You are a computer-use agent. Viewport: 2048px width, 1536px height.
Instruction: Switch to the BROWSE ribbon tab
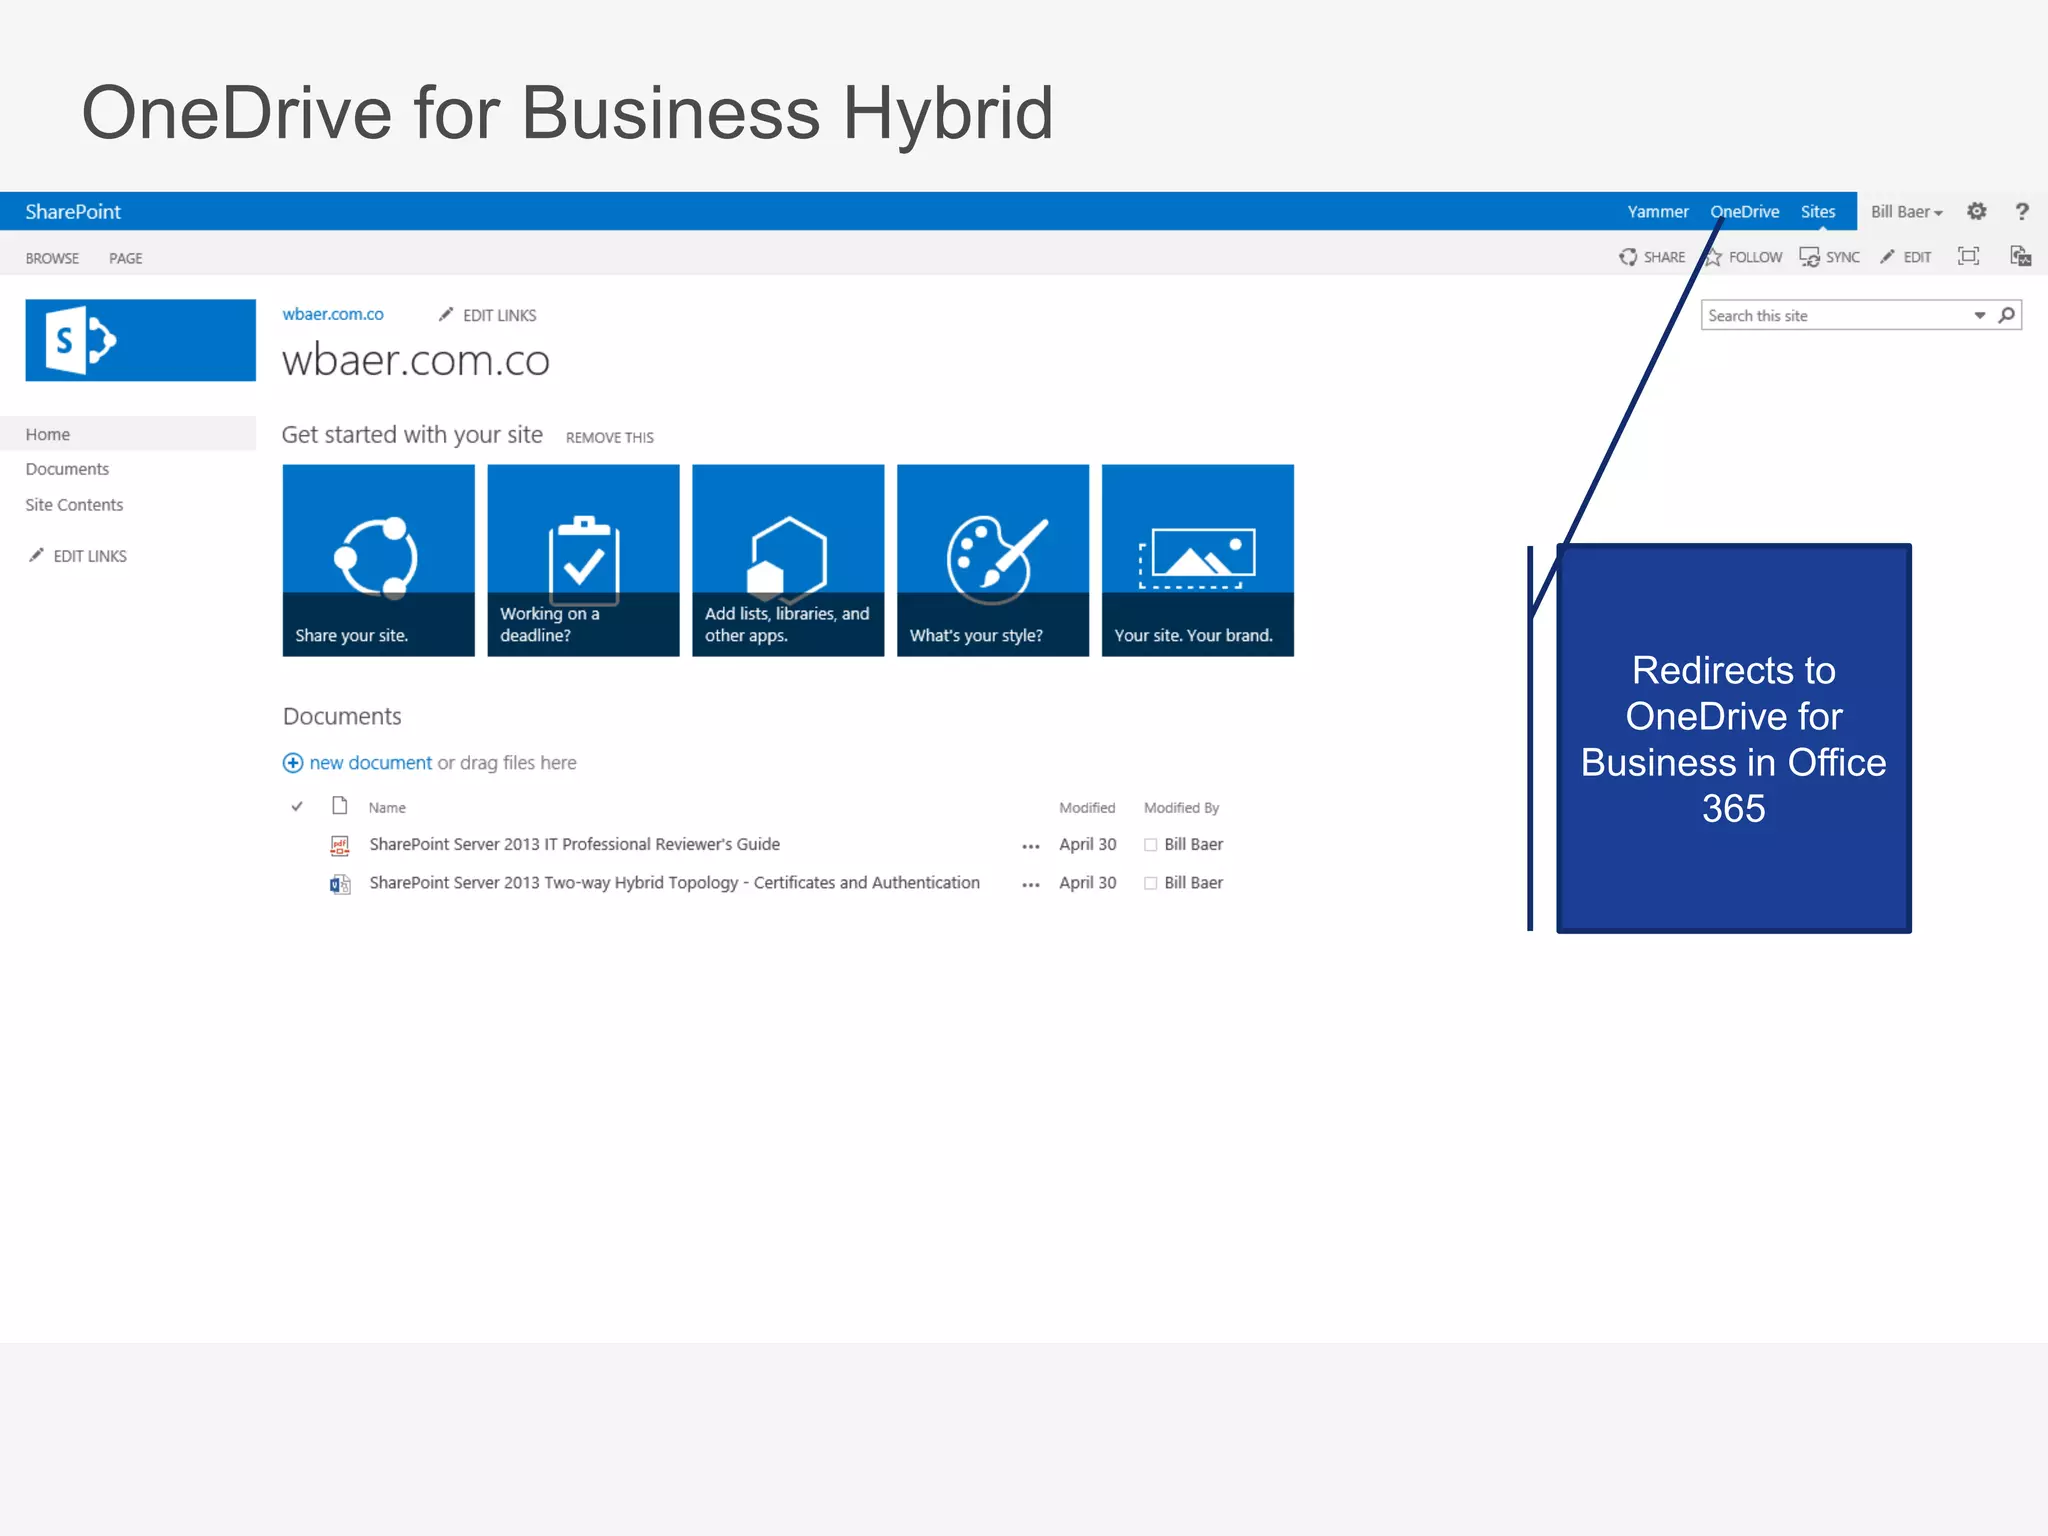(52, 258)
